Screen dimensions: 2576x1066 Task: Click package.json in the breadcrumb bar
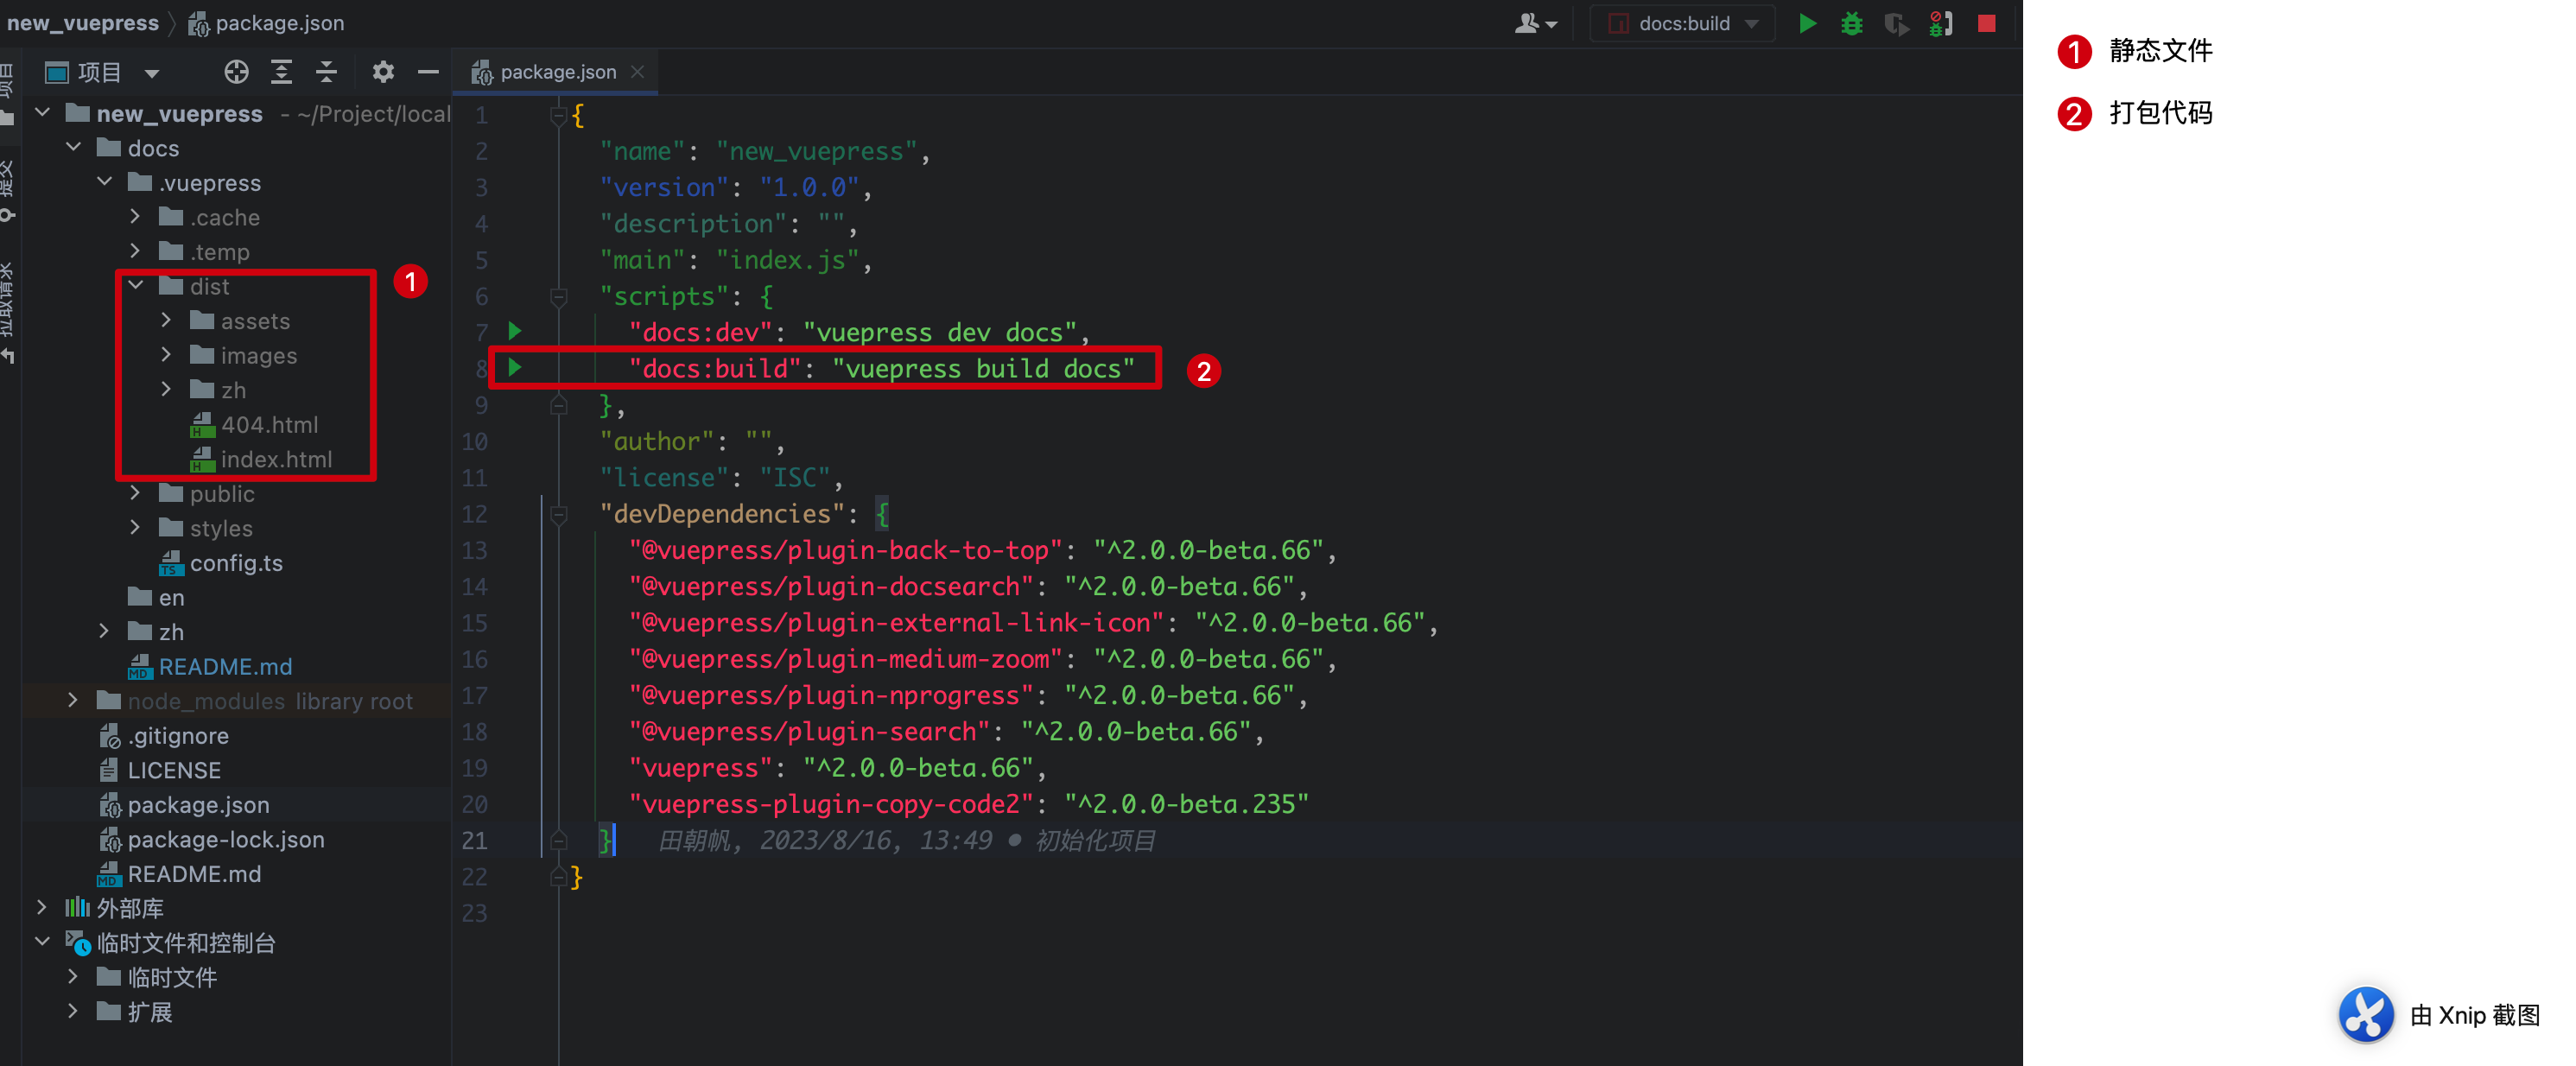pos(267,23)
